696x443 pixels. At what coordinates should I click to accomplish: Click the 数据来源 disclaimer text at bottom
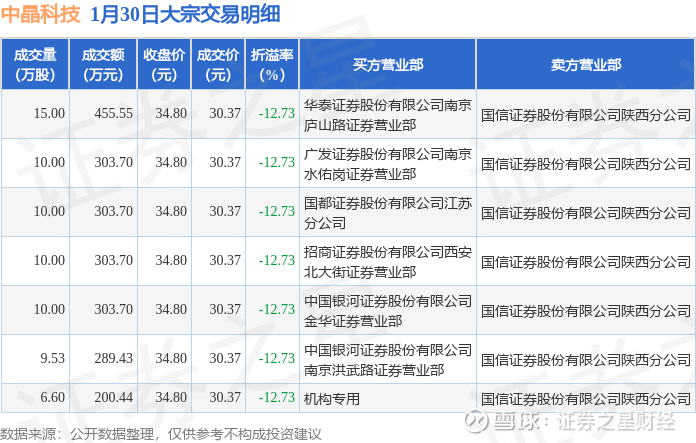pos(161,434)
